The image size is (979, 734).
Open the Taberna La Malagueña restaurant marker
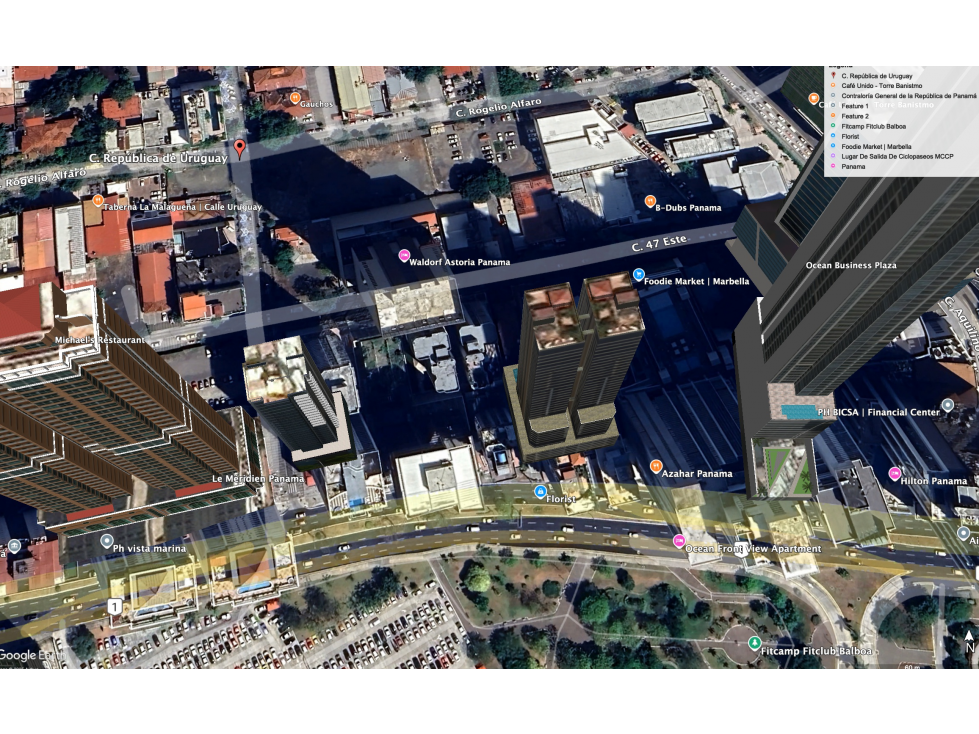coord(97,200)
